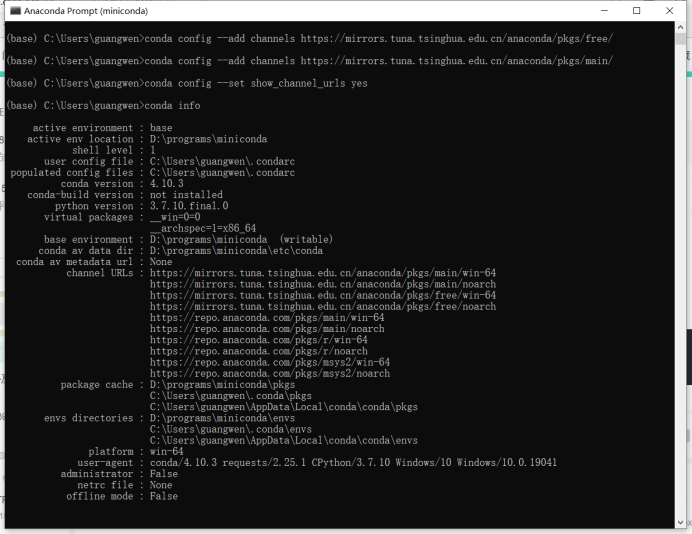Image resolution: width=692 pixels, height=534 pixels.
Task: Click tsinghua pkgs/main/win-64 URL
Action: [323, 273]
